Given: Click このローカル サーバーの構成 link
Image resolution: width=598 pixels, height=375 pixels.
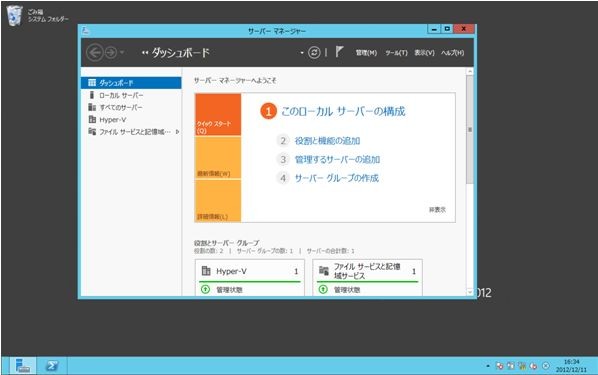Looking at the screenshot, I should point(343,111).
